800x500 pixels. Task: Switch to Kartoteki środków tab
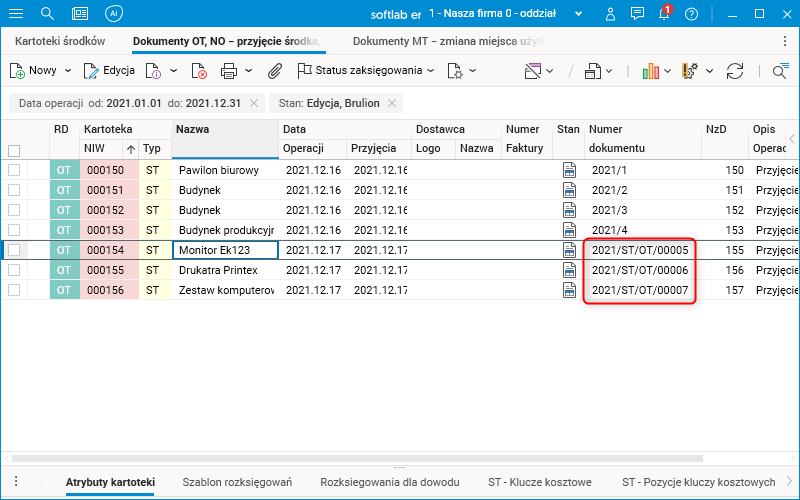click(x=60, y=41)
